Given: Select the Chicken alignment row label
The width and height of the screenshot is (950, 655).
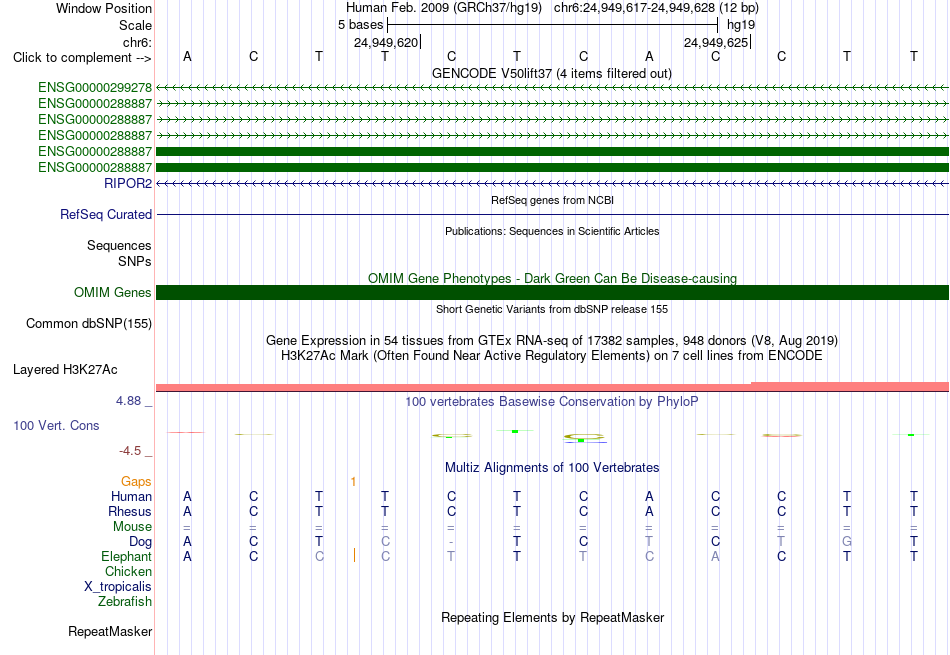Looking at the screenshot, I should 128,571.
